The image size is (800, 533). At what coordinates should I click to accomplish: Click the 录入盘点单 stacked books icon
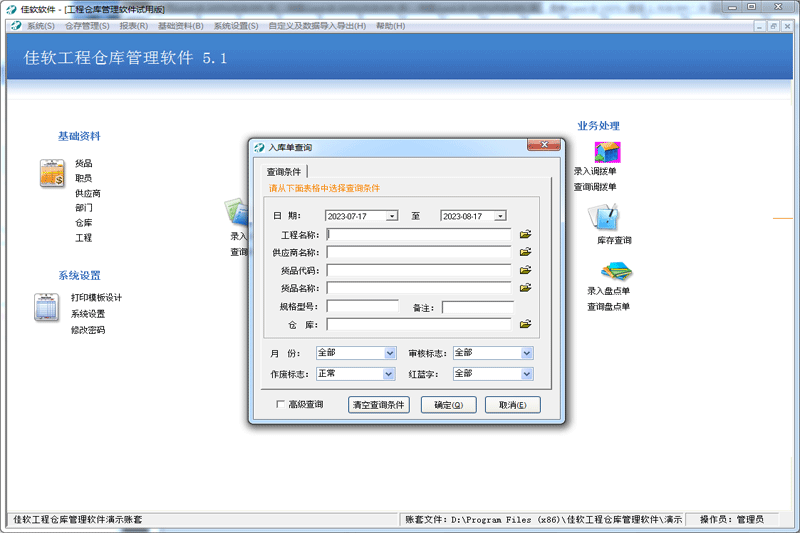[x=616, y=271]
